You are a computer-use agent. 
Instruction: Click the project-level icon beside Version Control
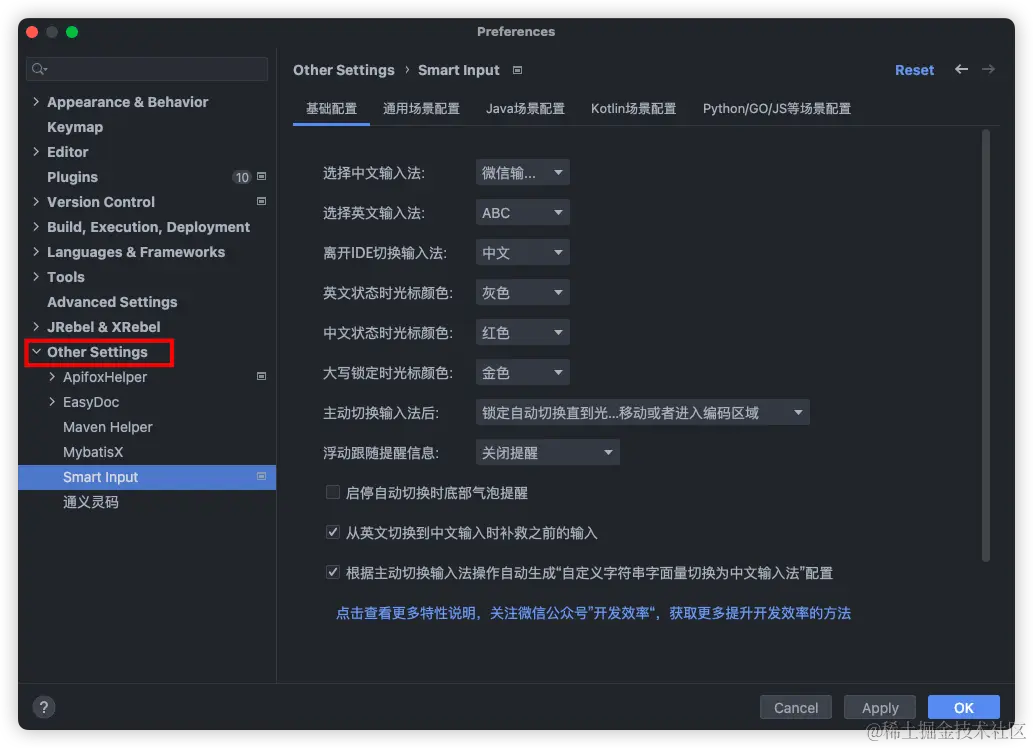click(262, 202)
